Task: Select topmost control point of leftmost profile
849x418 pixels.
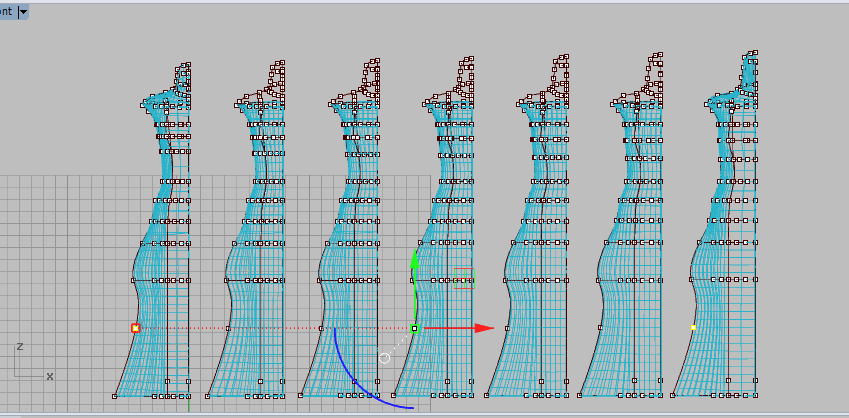Action: point(187,65)
